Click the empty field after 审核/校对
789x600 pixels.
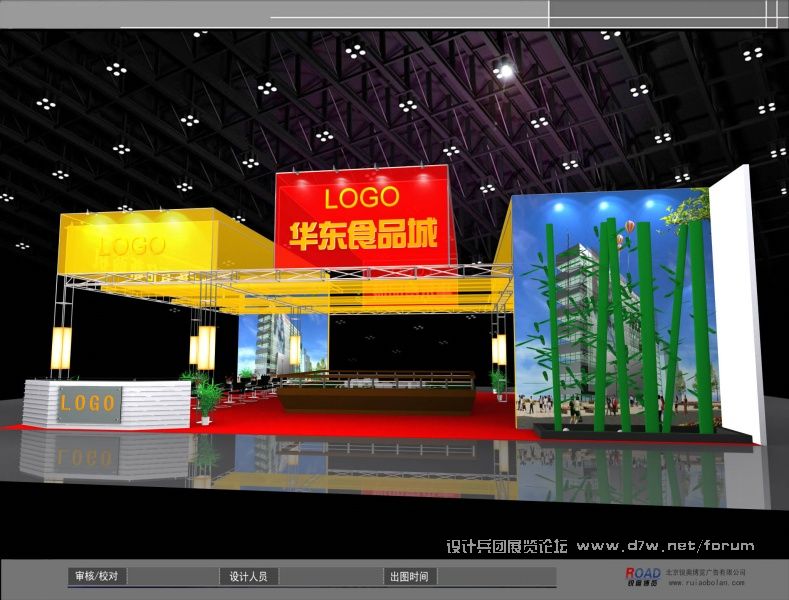[x=173, y=576]
